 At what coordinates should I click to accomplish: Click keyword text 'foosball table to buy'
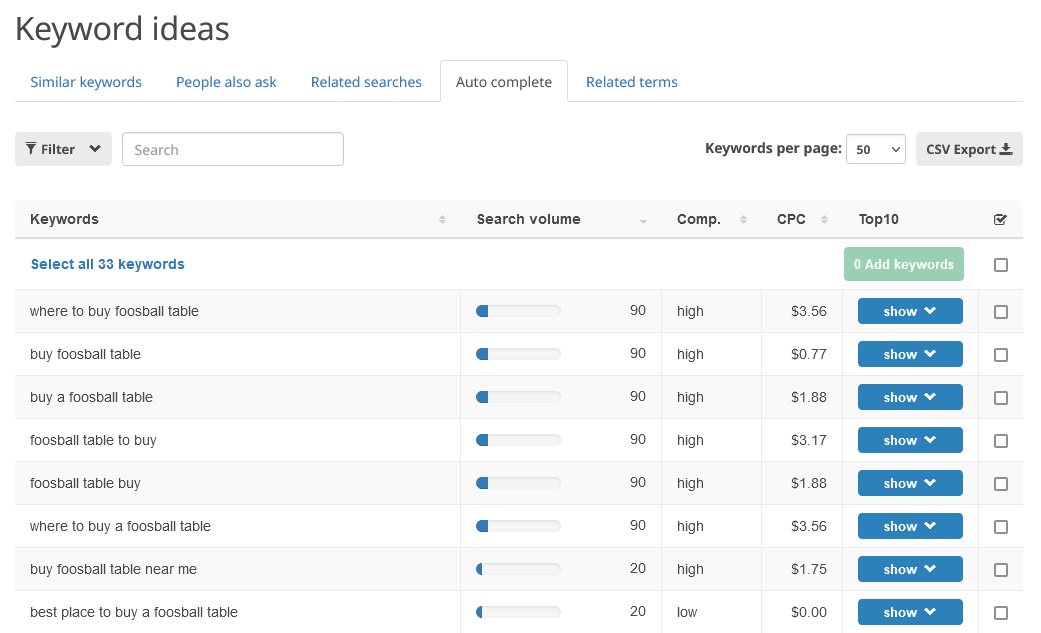[x=93, y=440]
